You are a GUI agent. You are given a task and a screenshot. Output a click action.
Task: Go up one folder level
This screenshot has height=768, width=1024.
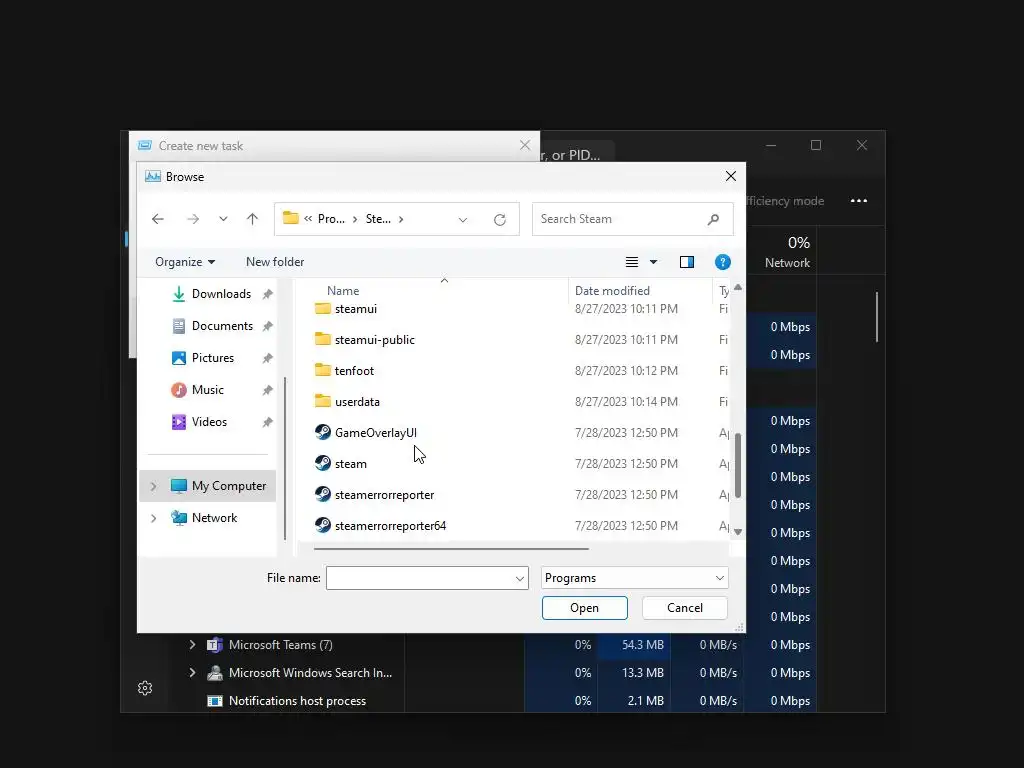click(x=253, y=219)
